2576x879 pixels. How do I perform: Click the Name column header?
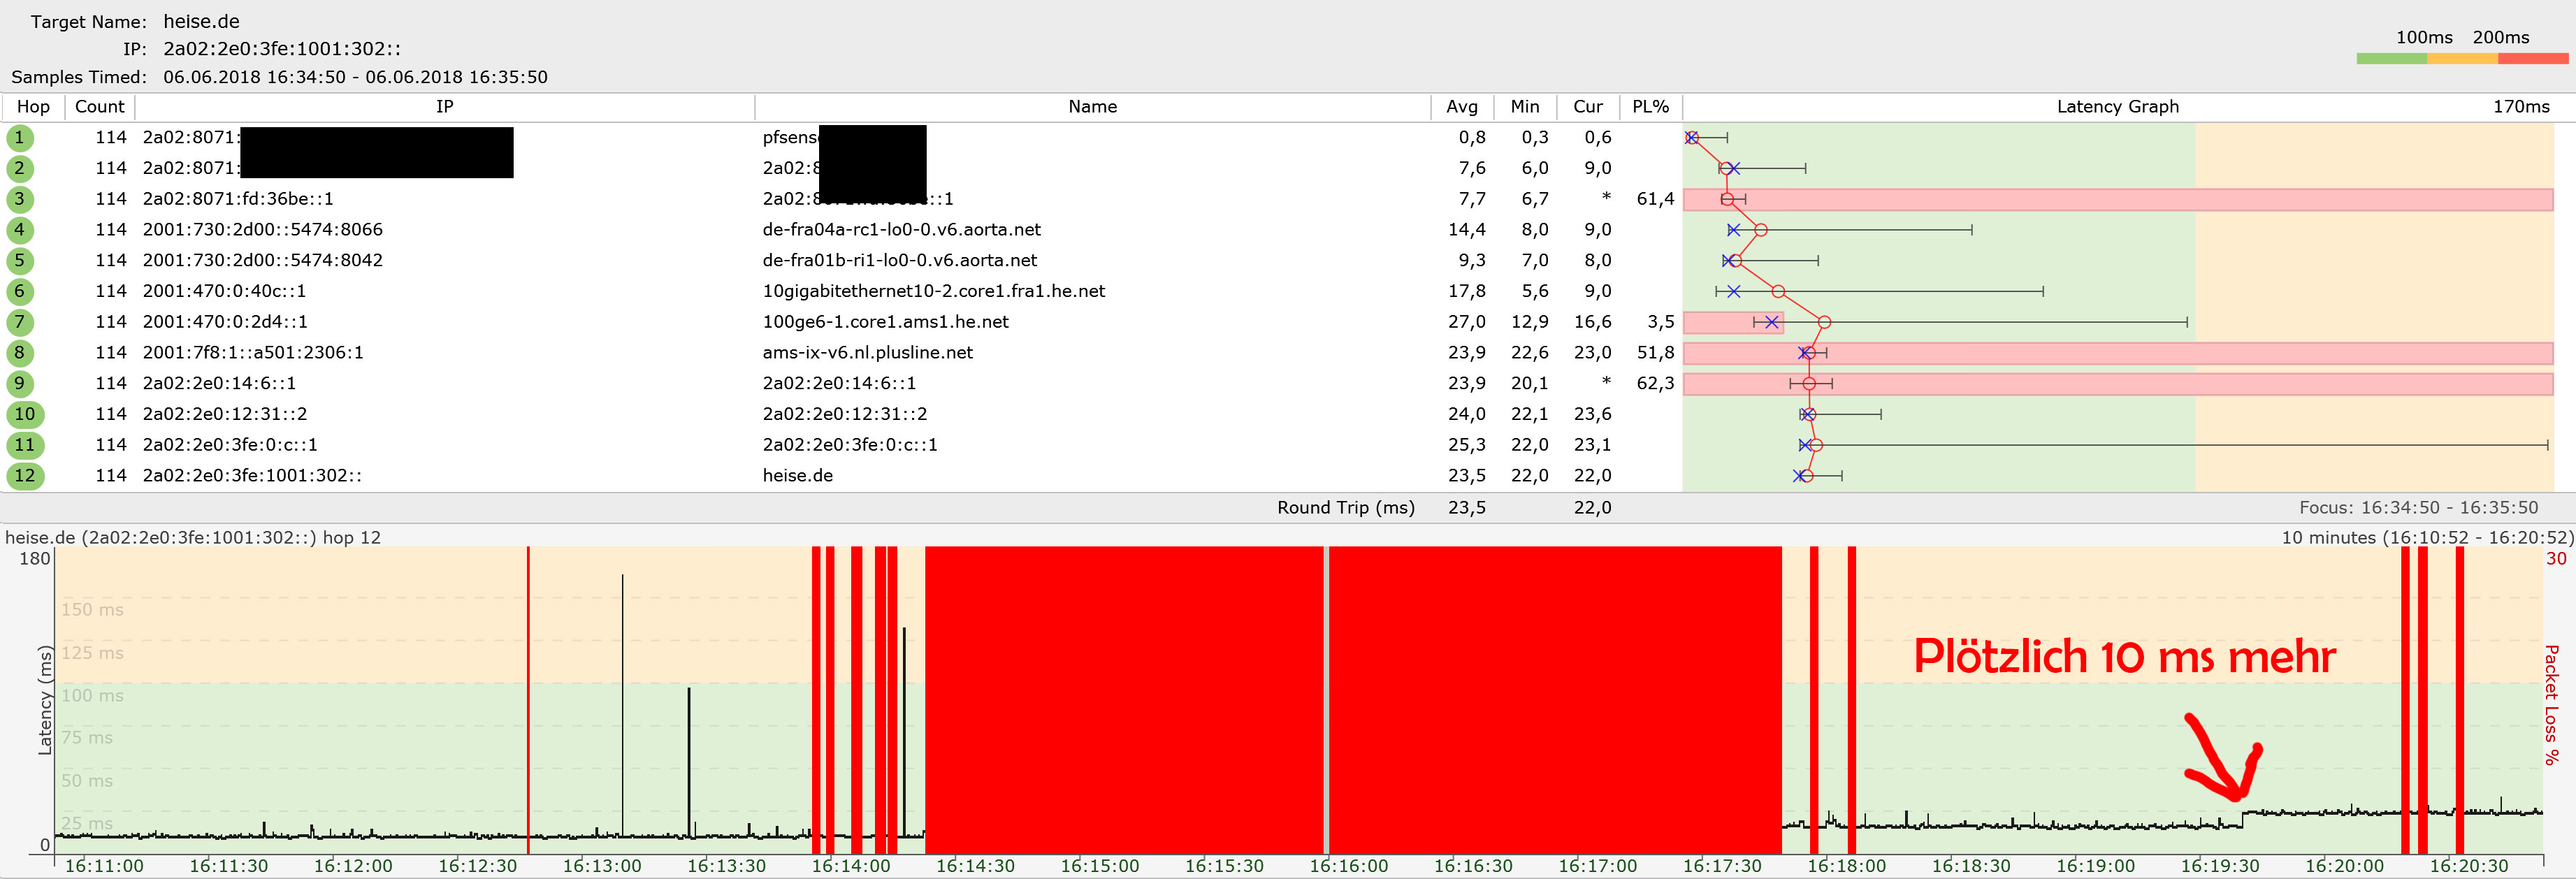1092,107
